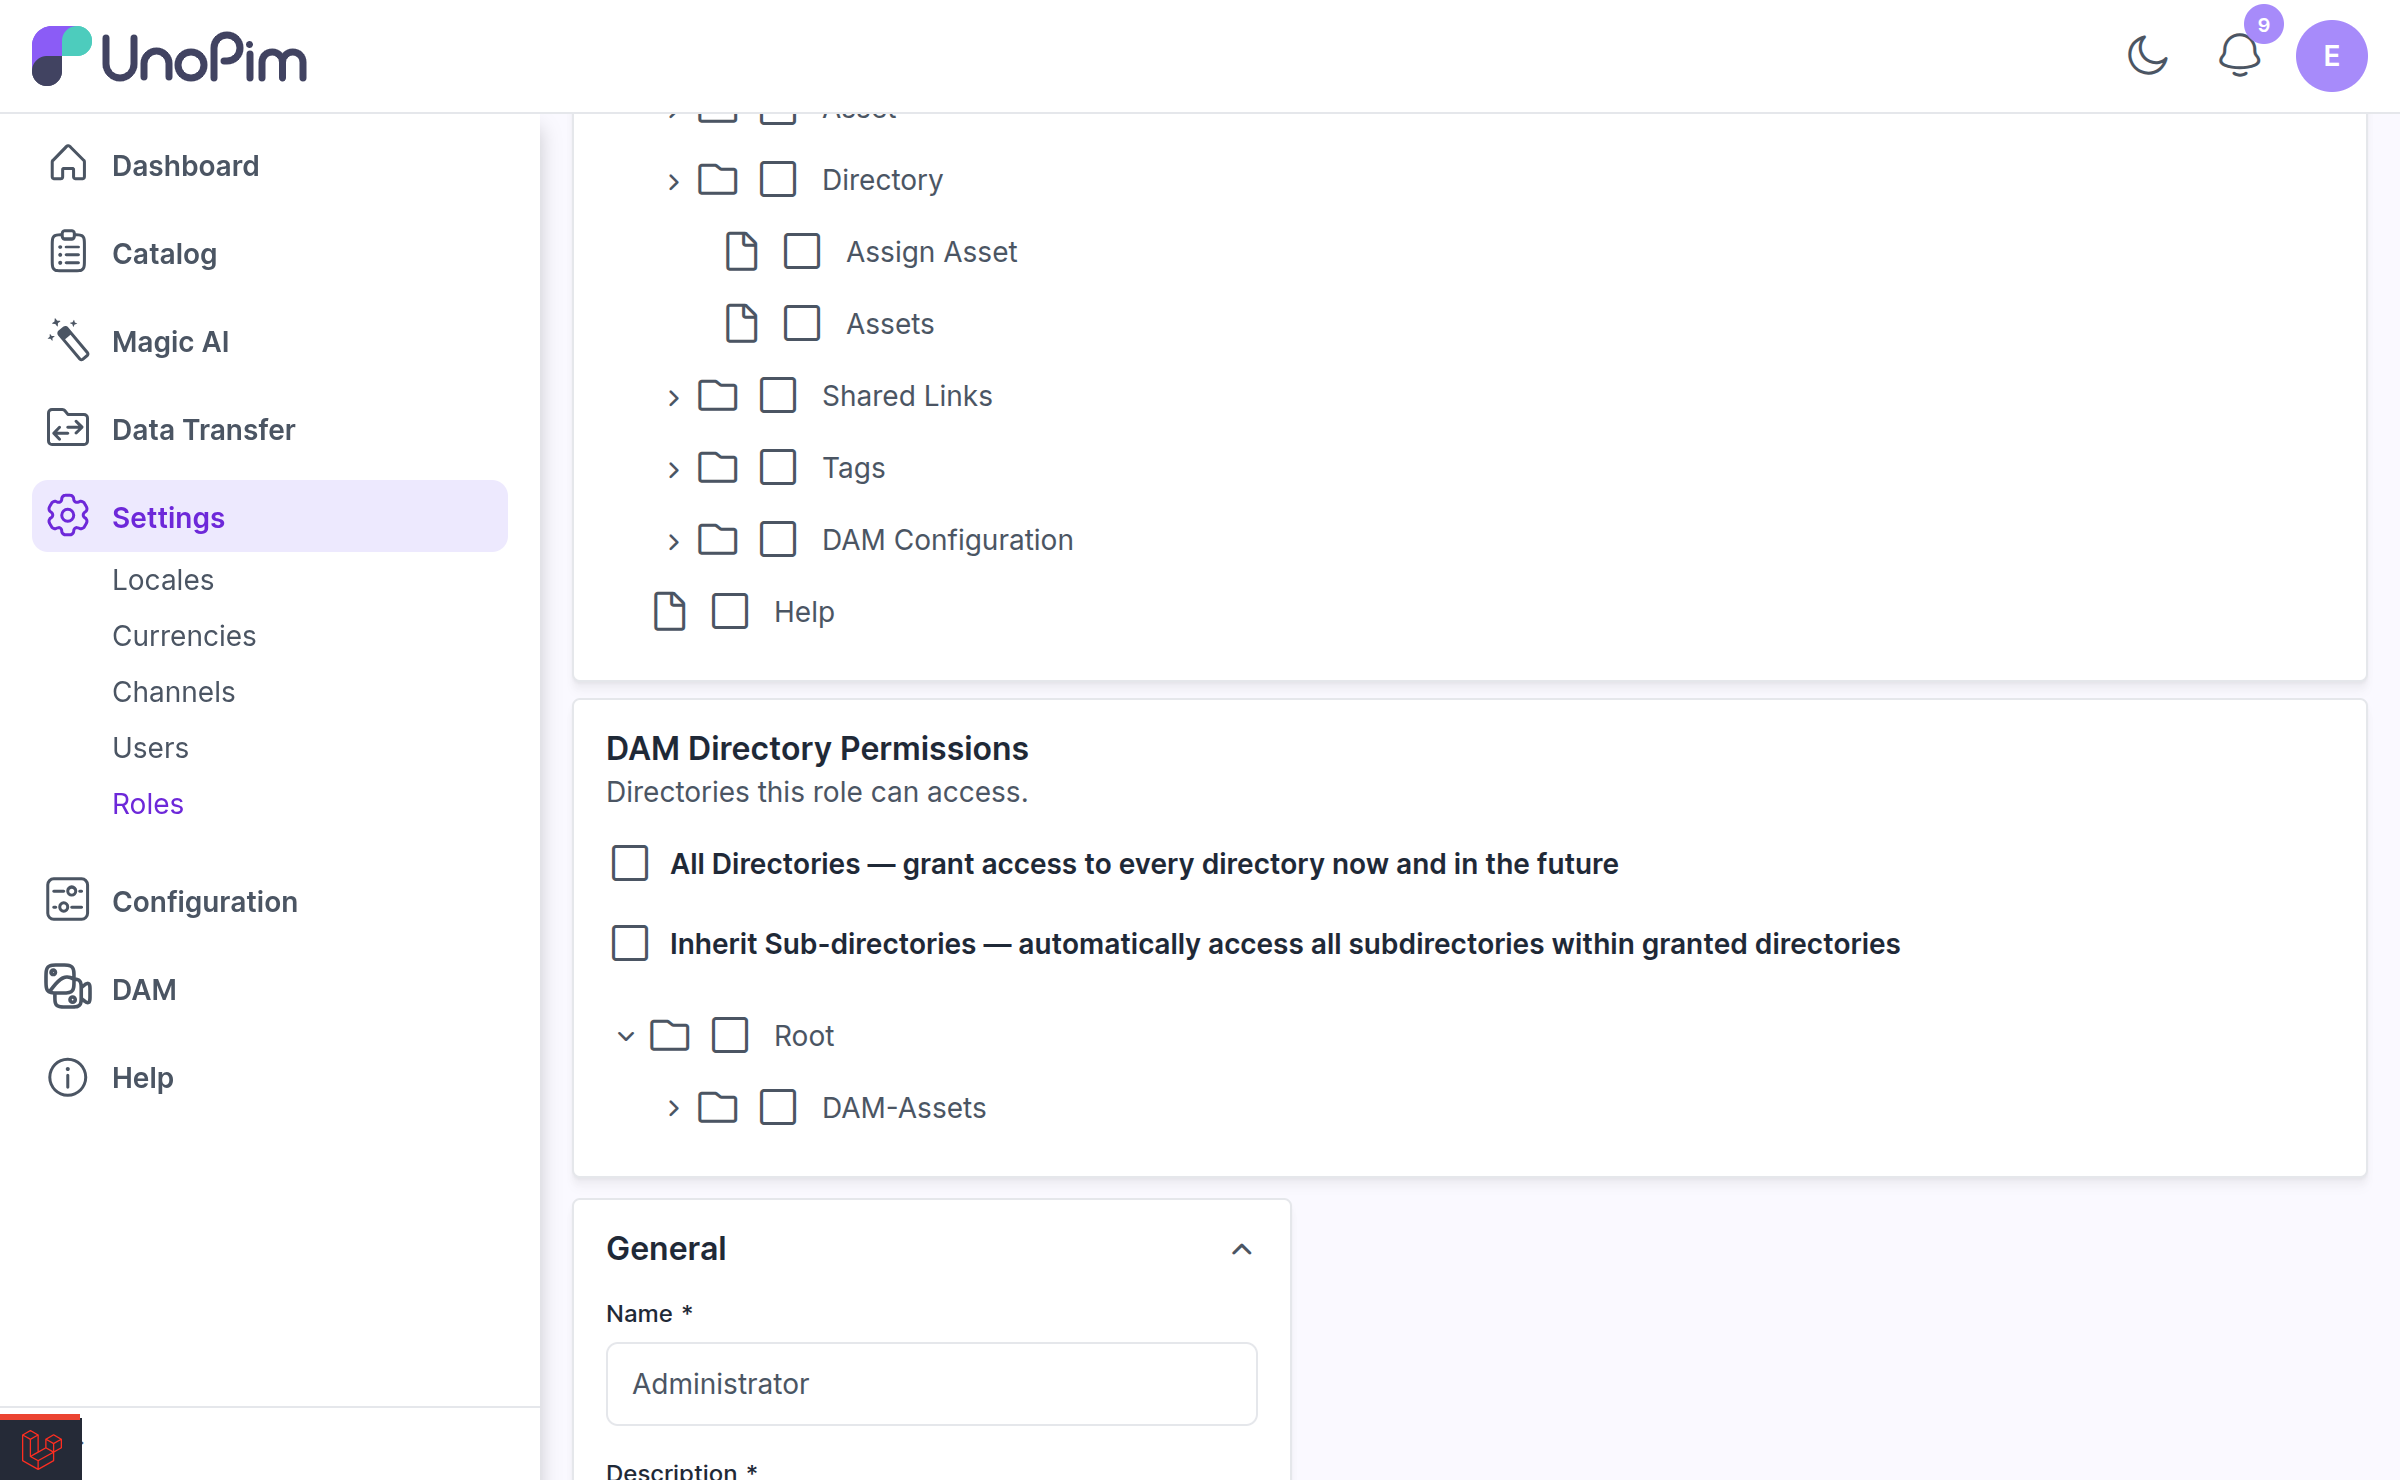Expand the DAM-Assets directory node
Viewport: 2400px width, 1480px height.
coord(674,1108)
